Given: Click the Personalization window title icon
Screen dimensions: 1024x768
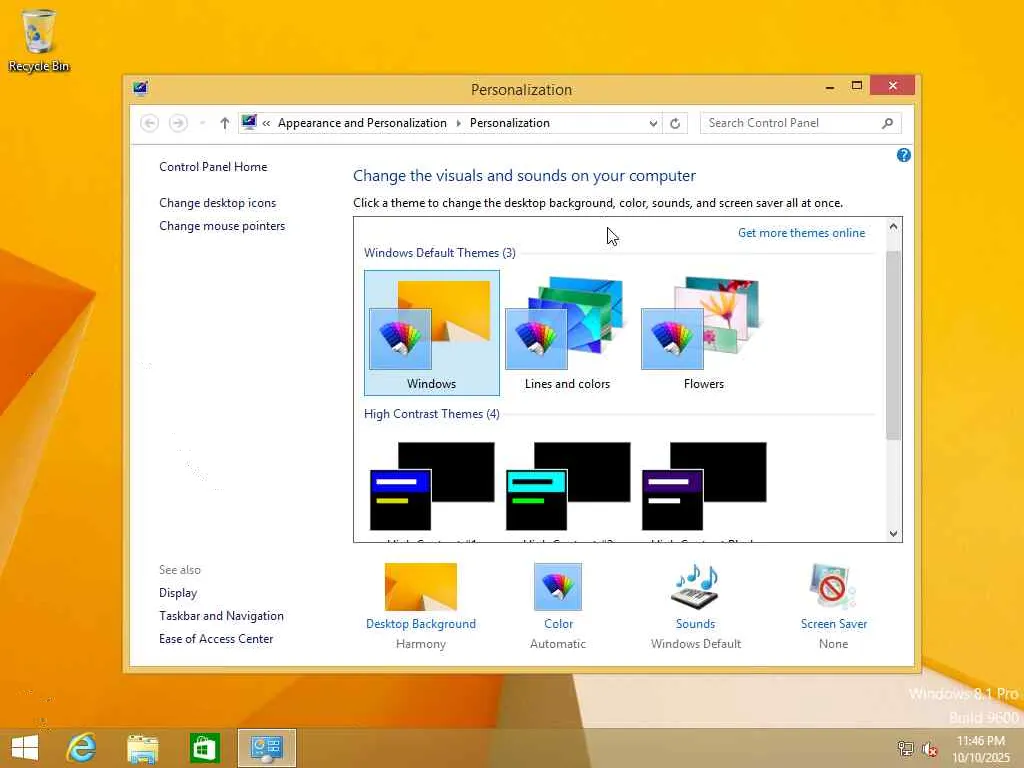Looking at the screenshot, I should click(140, 88).
